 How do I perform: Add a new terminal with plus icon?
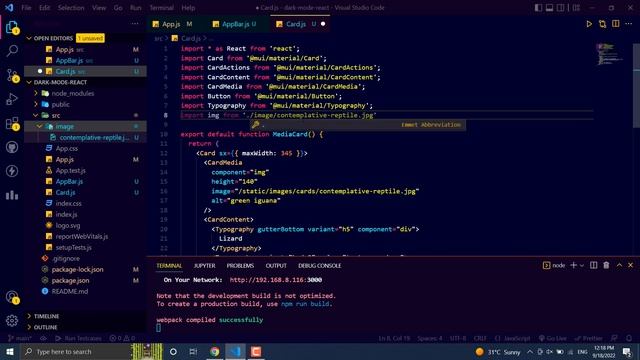coord(573,265)
